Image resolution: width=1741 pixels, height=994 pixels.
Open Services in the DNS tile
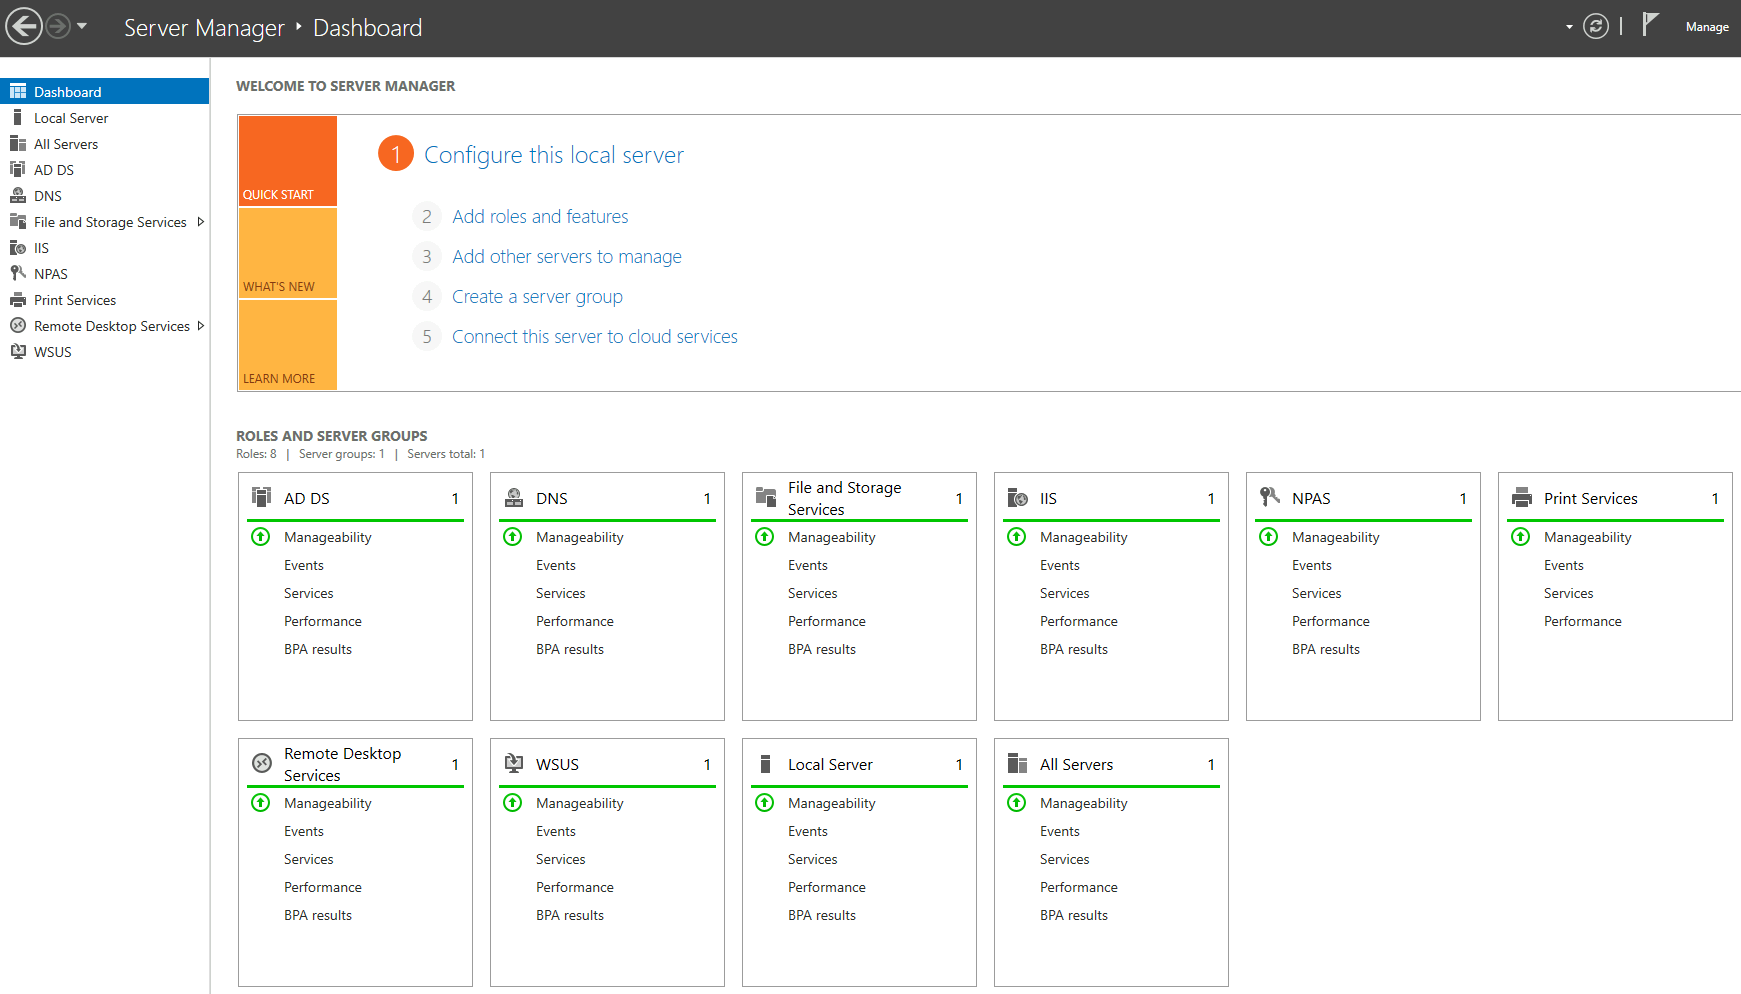[560, 593]
